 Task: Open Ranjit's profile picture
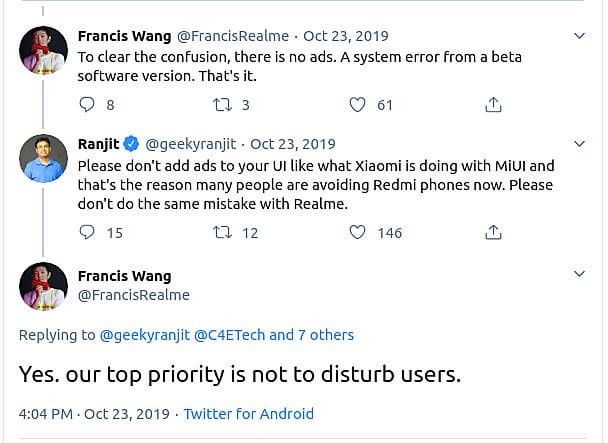coord(43,158)
